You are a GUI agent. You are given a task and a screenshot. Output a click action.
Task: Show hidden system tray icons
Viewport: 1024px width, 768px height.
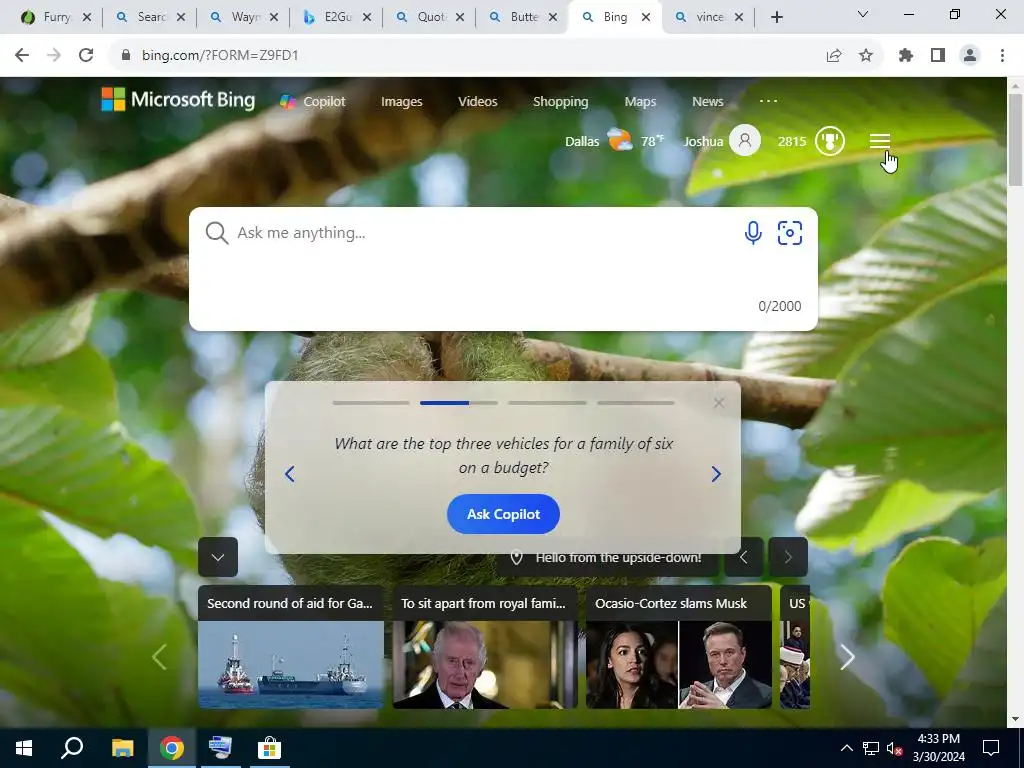click(846, 748)
